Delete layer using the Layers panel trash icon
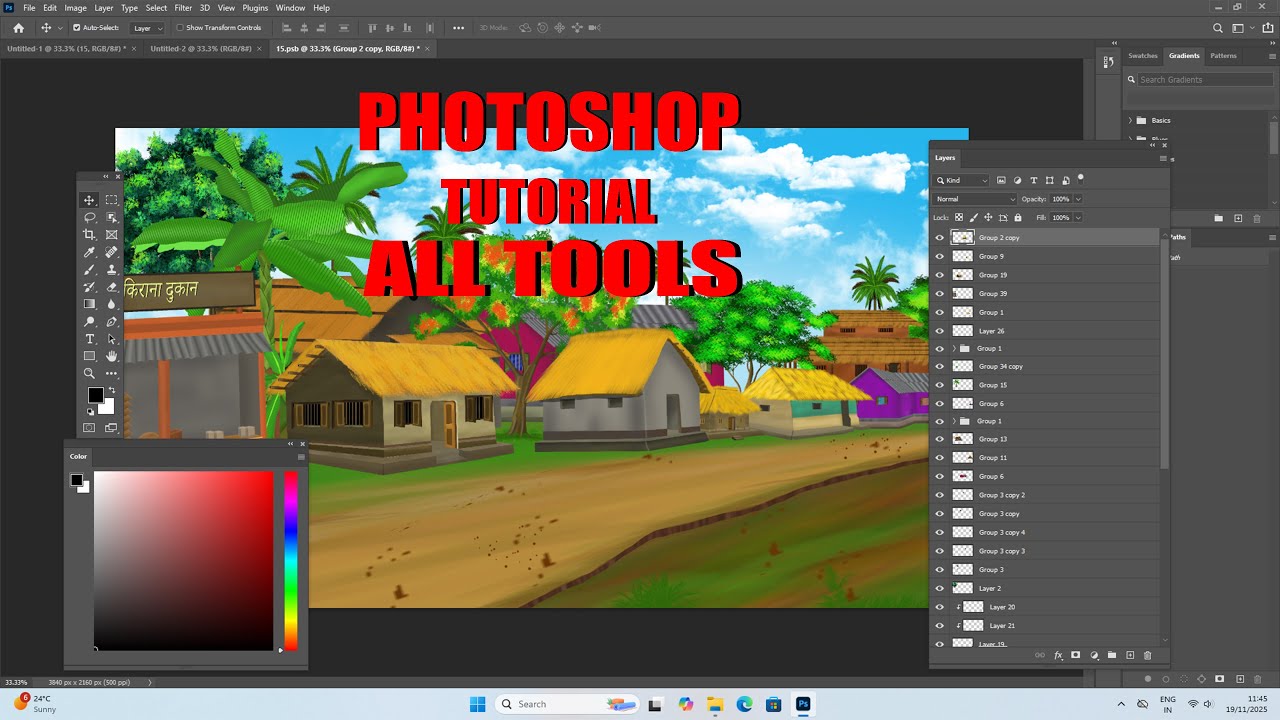1280x720 pixels. (x=1148, y=655)
